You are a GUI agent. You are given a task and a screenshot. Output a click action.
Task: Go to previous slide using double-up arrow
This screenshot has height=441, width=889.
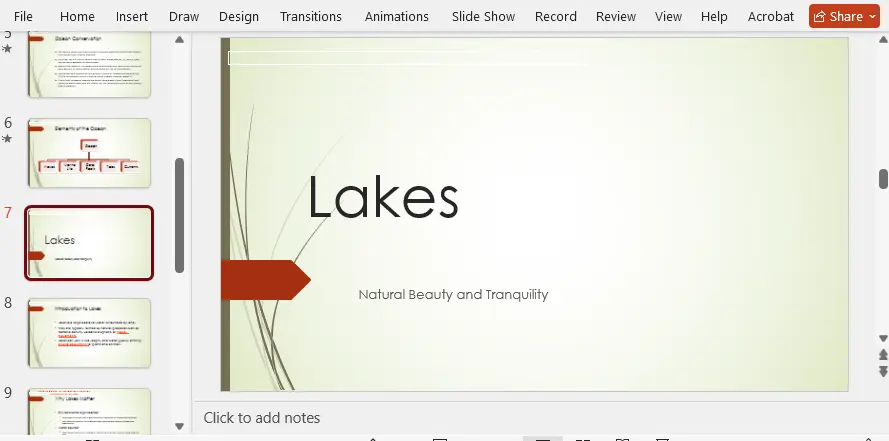click(883, 355)
